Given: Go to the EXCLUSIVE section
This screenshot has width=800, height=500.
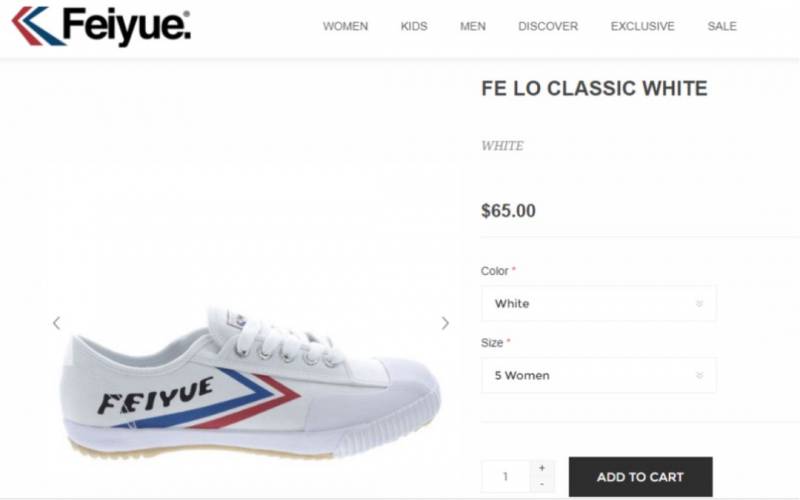Looking at the screenshot, I should tap(643, 26).
